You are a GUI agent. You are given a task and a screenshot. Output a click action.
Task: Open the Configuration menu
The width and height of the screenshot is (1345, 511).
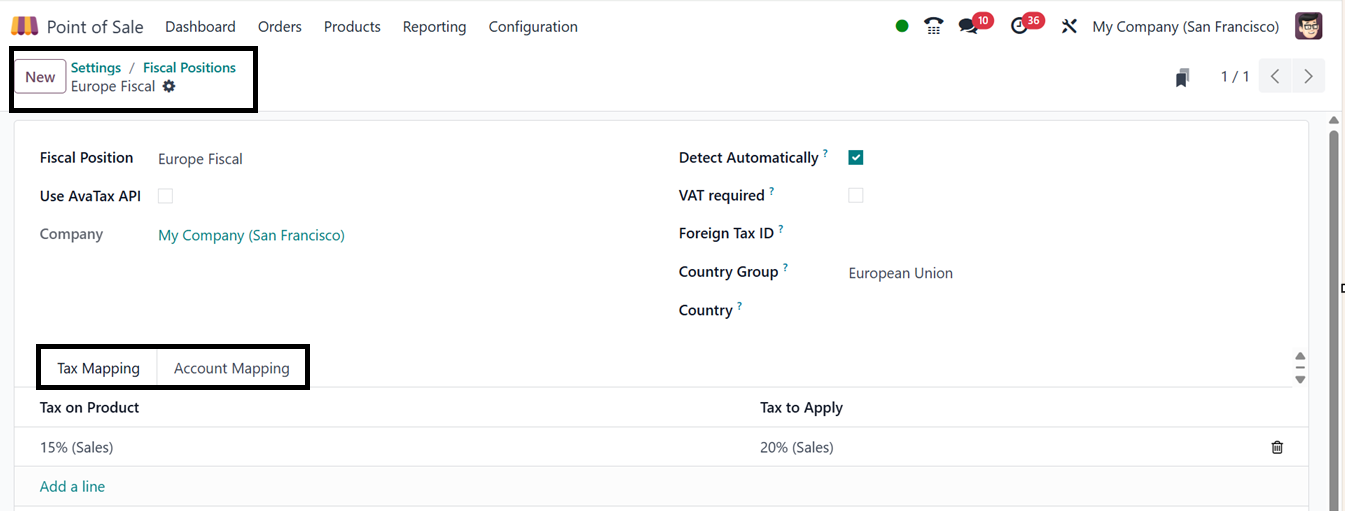pyautogui.click(x=533, y=27)
